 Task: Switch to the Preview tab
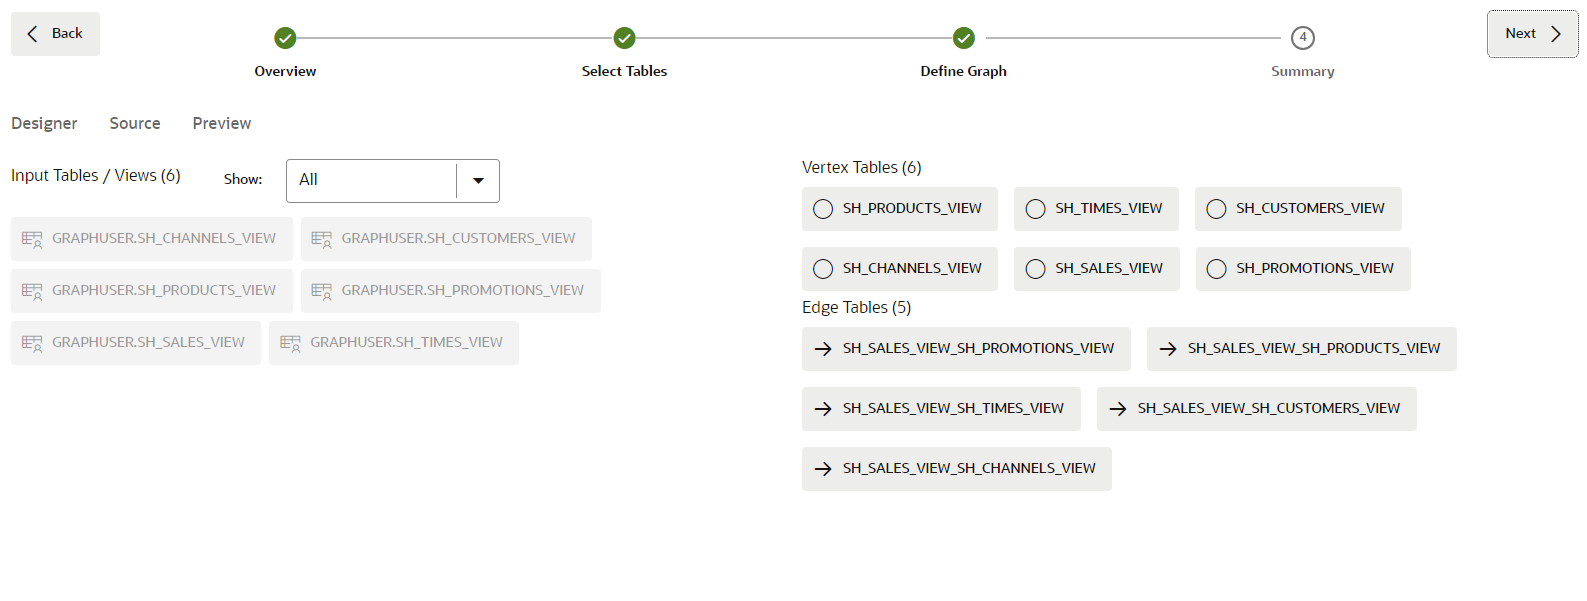point(222,123)
